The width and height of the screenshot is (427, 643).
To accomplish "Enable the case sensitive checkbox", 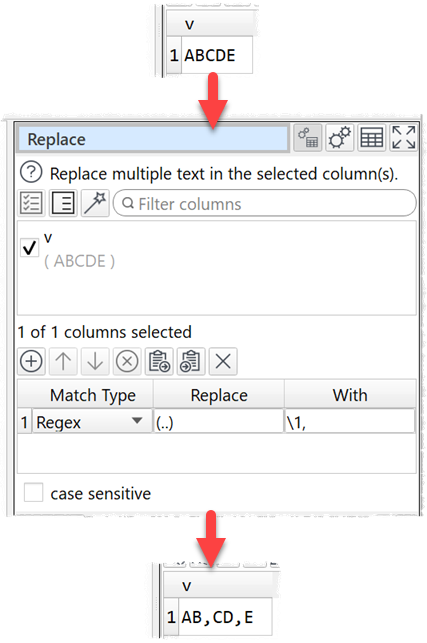I will pyautogui.click(x=33, y=493).
